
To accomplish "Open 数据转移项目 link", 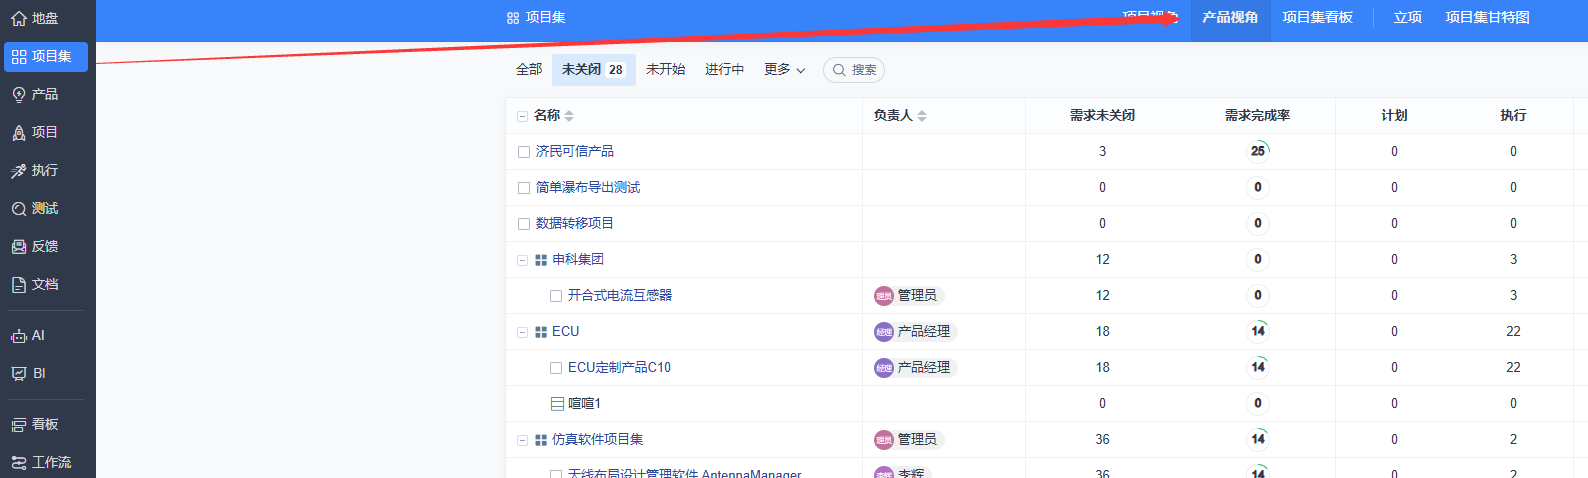I will 575,224.
